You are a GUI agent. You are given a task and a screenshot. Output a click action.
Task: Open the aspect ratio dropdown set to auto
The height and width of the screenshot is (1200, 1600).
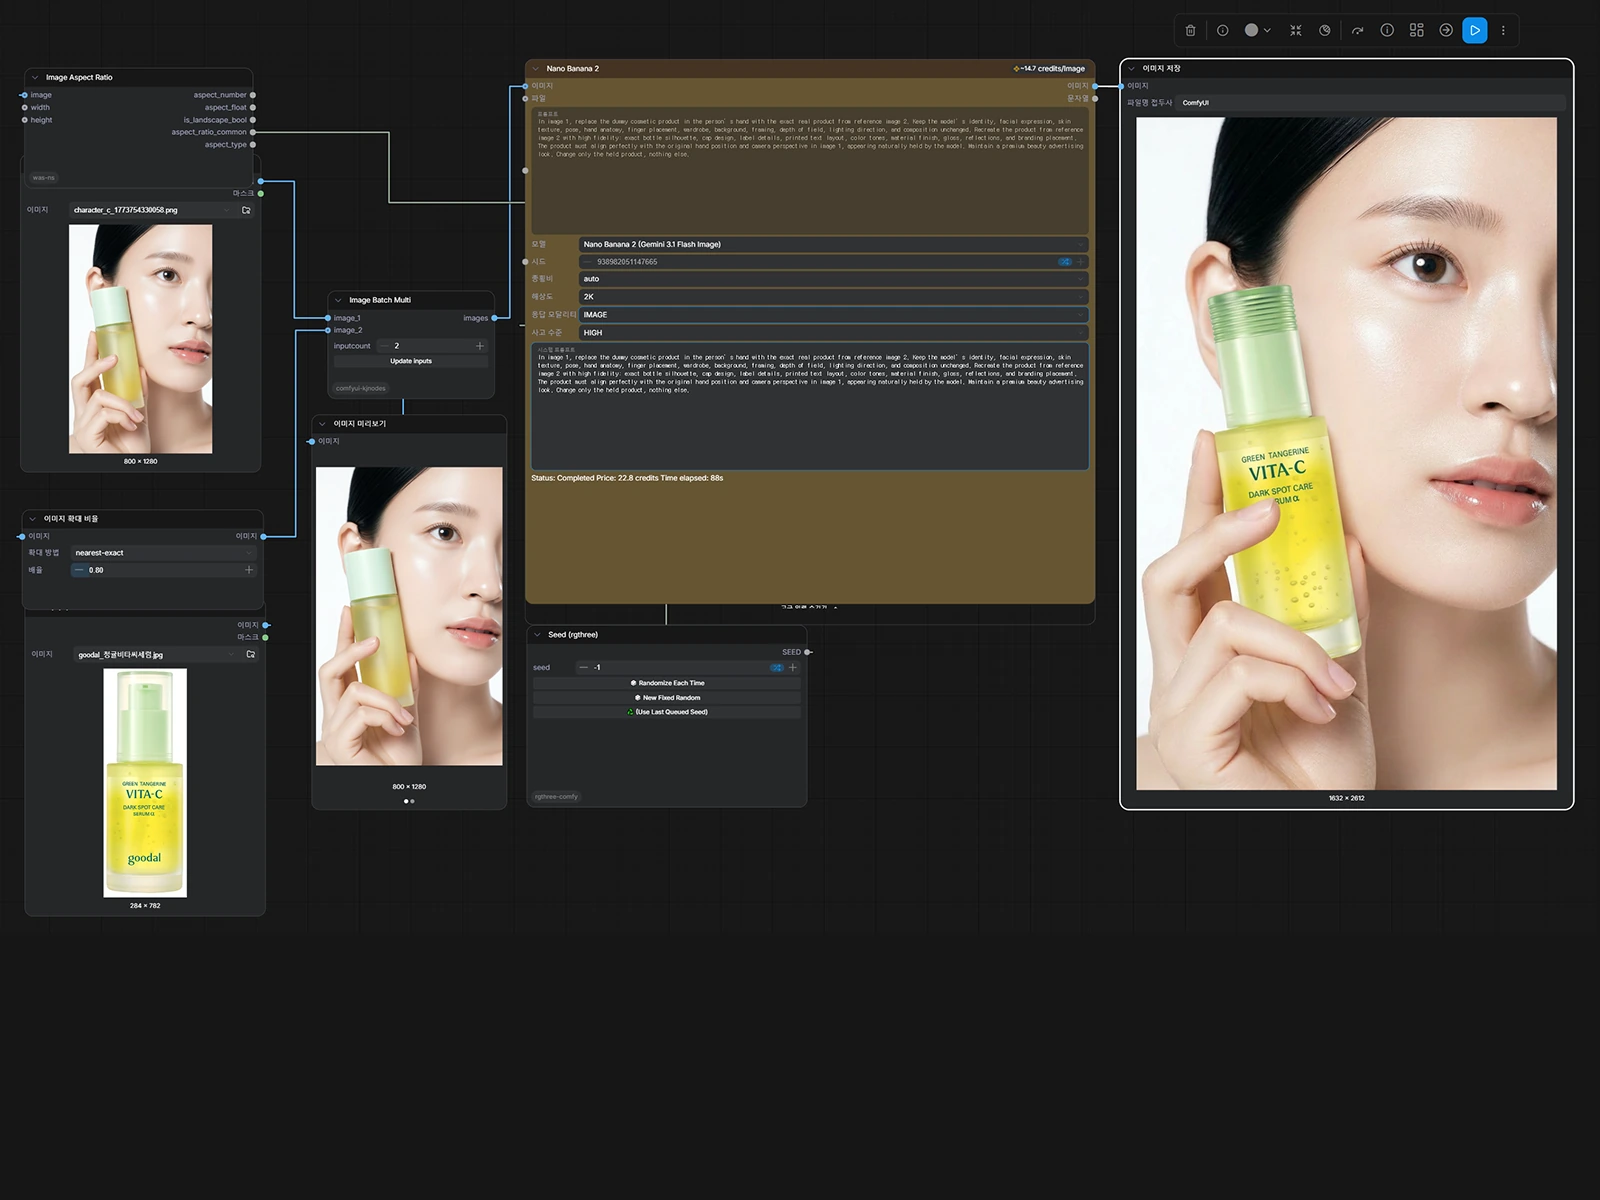tap(833, 279)
